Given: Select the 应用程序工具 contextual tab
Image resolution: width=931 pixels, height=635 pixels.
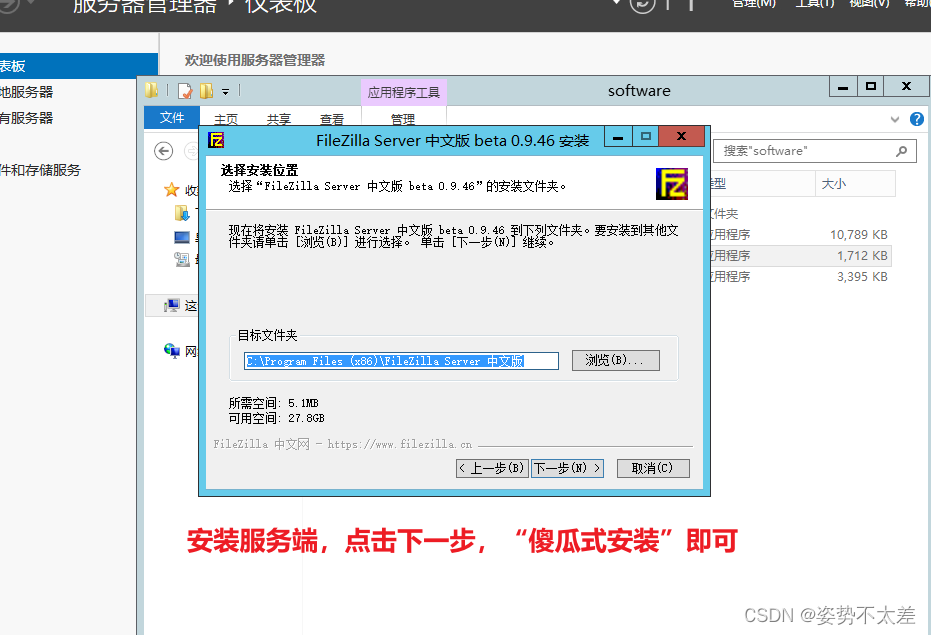Looking at the screenshot, I should (x=403, y=92).
